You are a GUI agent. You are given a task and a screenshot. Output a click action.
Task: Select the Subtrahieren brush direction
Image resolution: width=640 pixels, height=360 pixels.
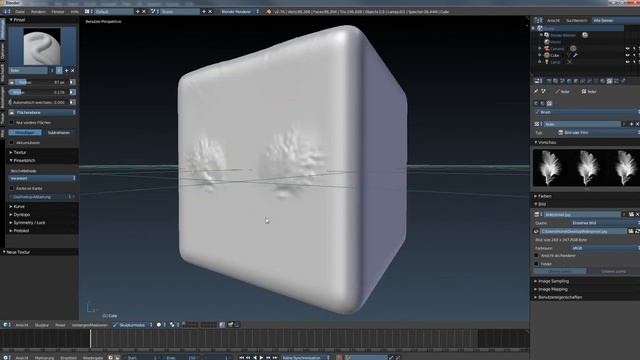click(x=59, y=133)
